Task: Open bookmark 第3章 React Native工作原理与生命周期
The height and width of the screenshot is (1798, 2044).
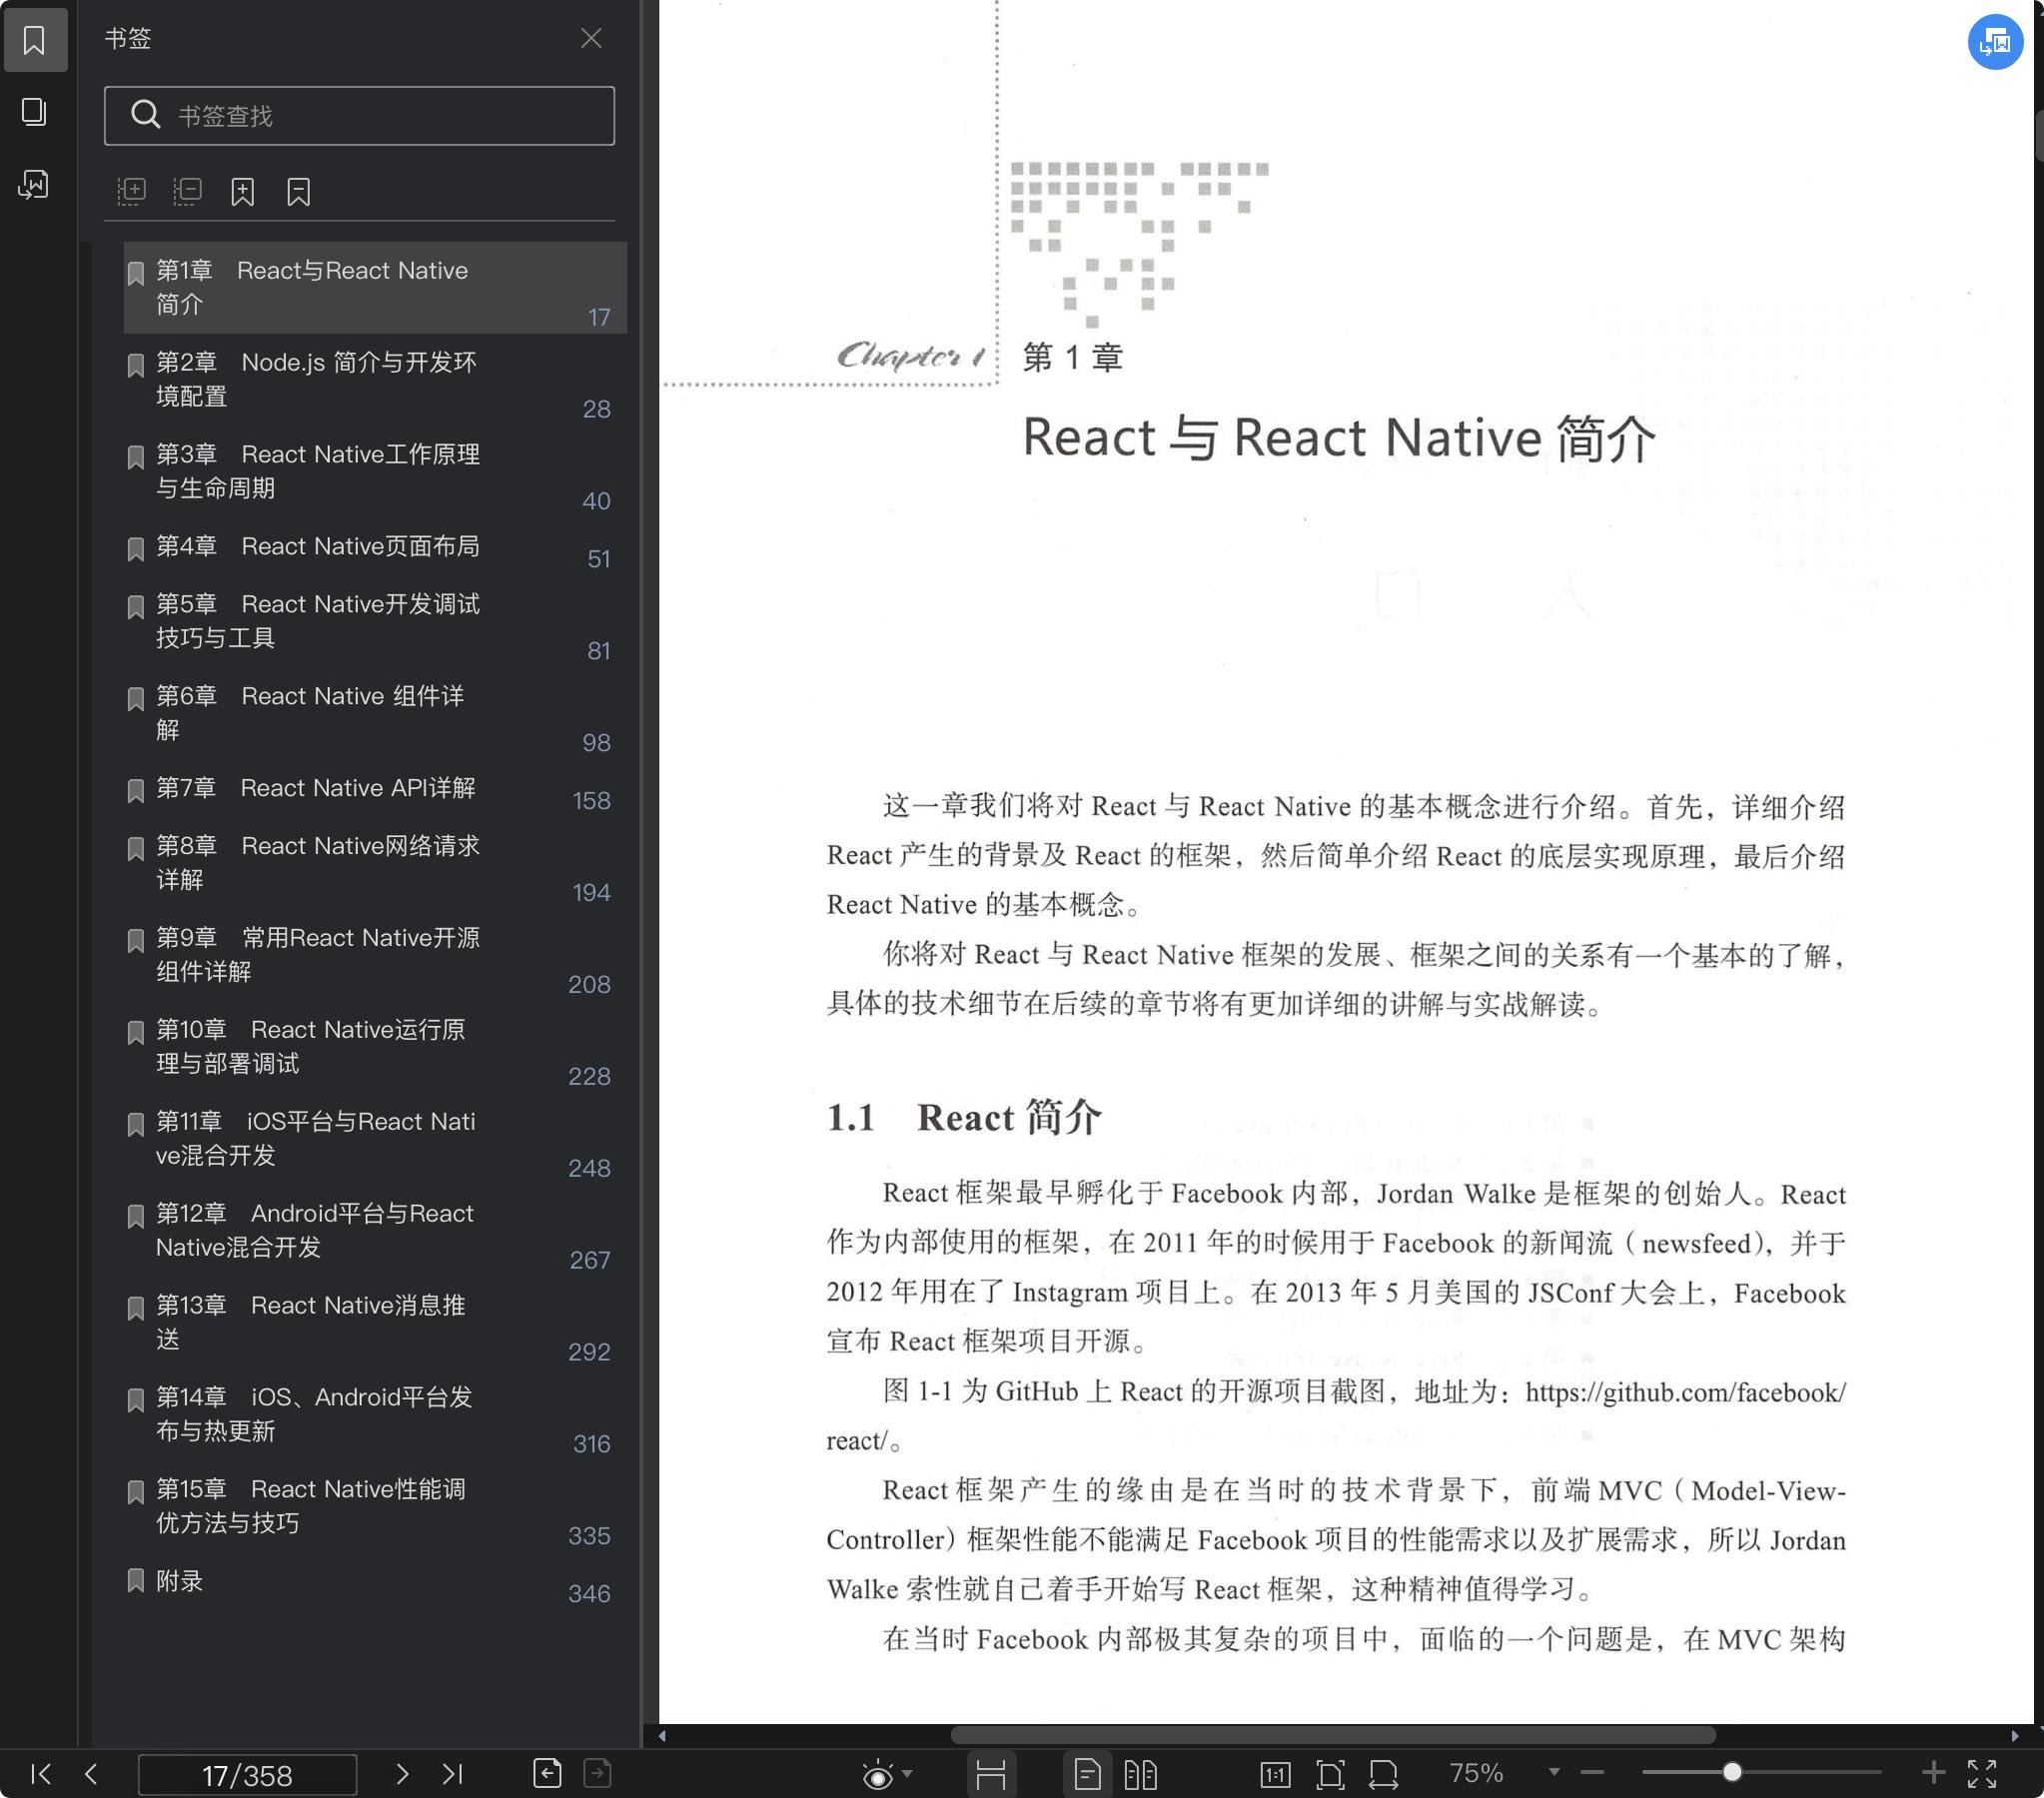Action: tap(375, 471)
